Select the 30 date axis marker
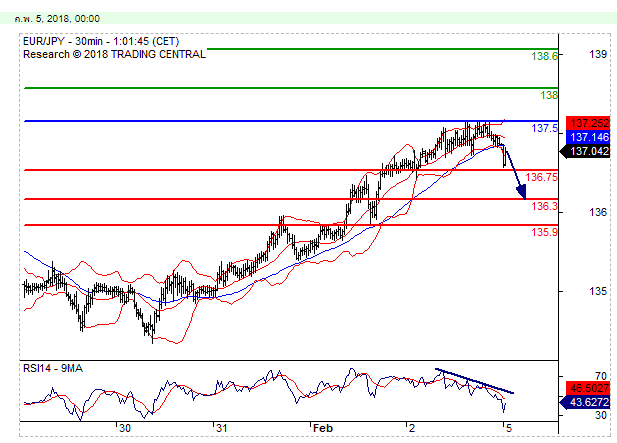The image size is (617, 443). tap(125, 428)
